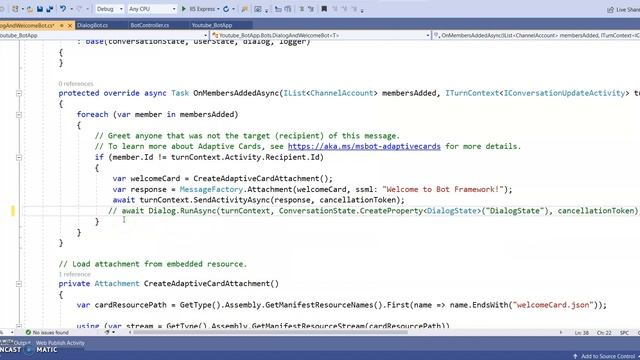Switch to the Youtube_BotApp tab
This screenshot has height=360, width=640.
(212, 25)
